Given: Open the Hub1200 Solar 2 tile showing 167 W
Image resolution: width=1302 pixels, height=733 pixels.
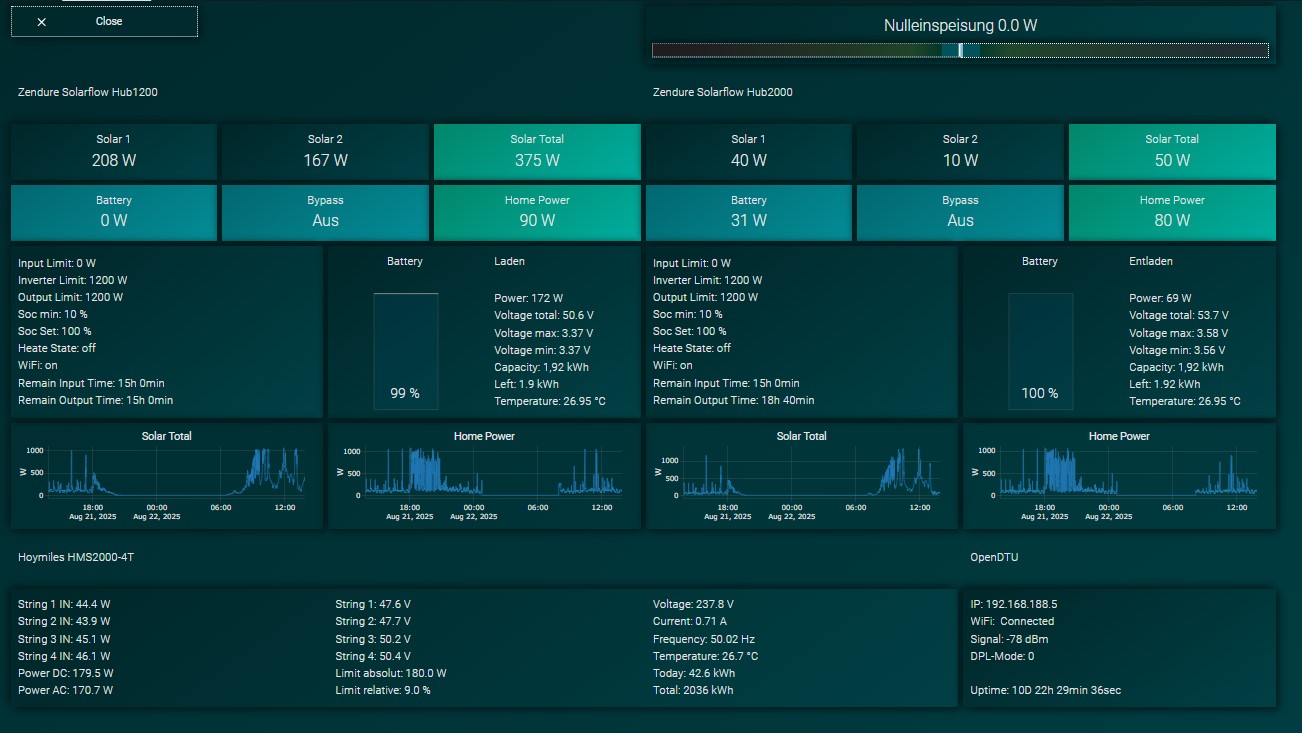Looking at the screenshot, I should click(325, 151).
